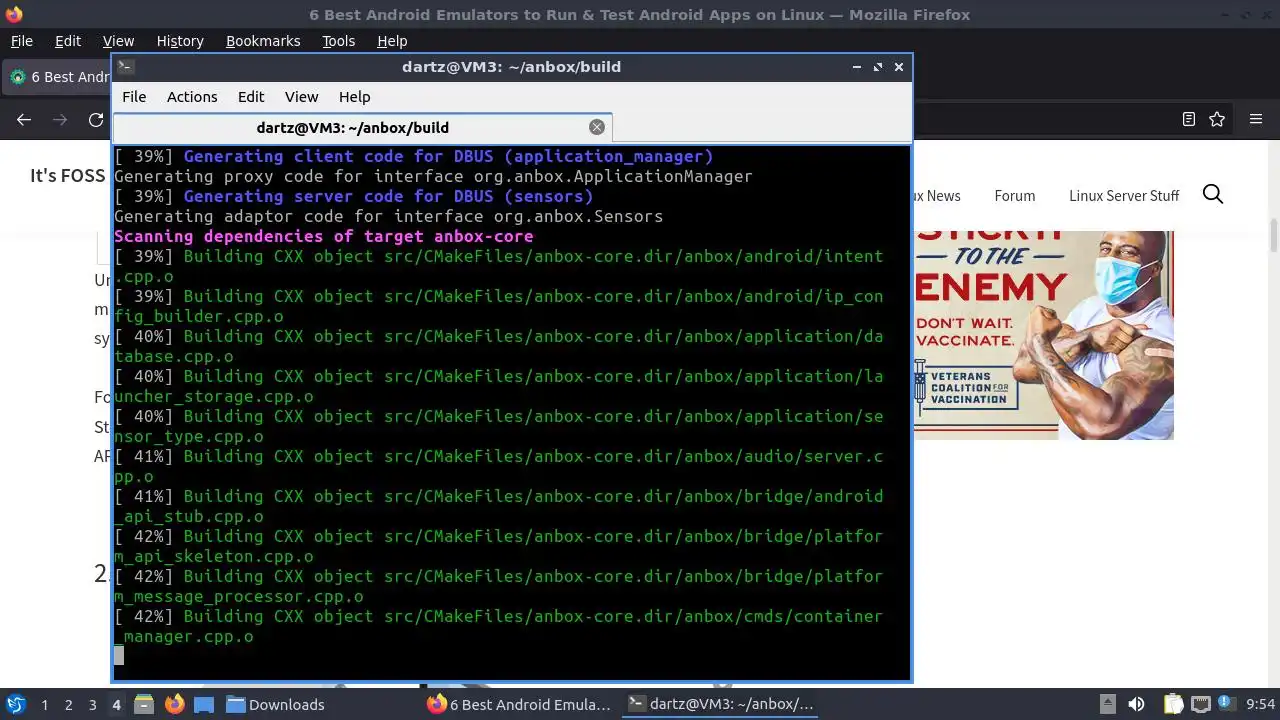
Task: Open the network connection tray icon
Action: [x=1201, y=704]
